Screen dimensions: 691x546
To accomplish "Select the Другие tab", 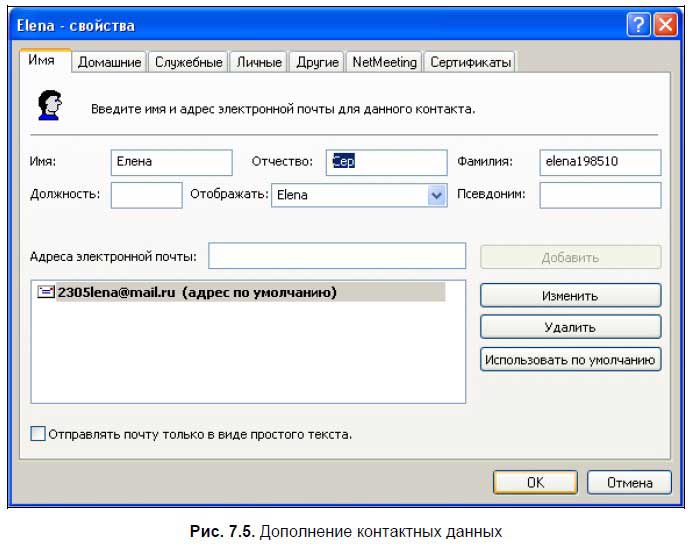I will (318, 62).
